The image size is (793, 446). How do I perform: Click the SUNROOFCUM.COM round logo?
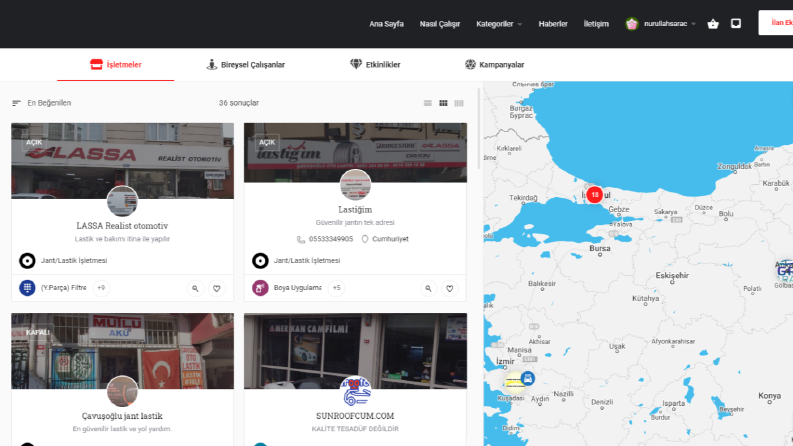click(355, 391)
